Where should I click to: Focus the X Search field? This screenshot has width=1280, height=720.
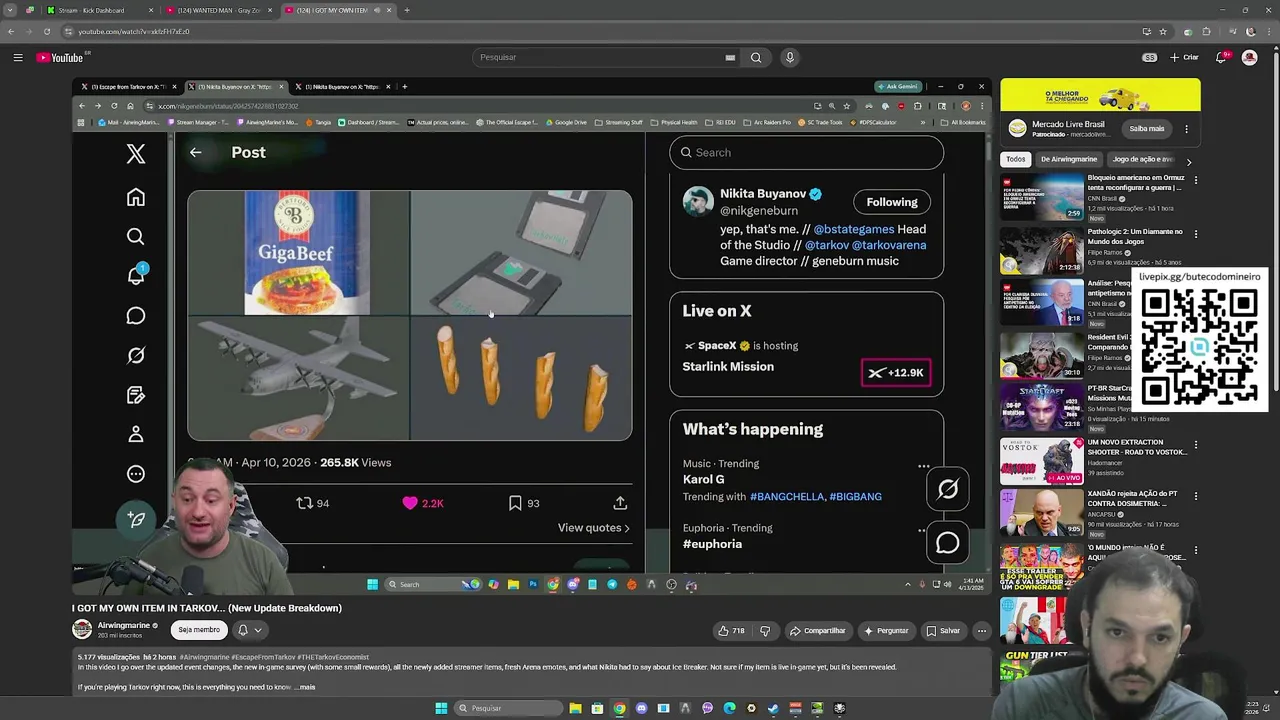(x=806, y=153)
